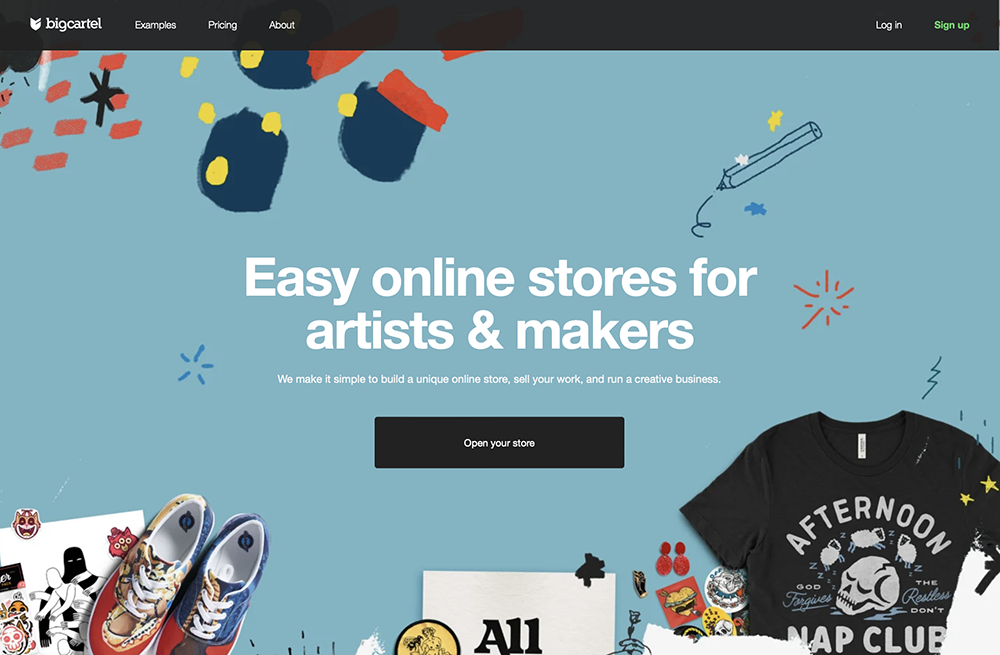This screenshot has width=1000, height=655.
Task: Click the Big Cartel shield logo icon
Action: (36, 24)
